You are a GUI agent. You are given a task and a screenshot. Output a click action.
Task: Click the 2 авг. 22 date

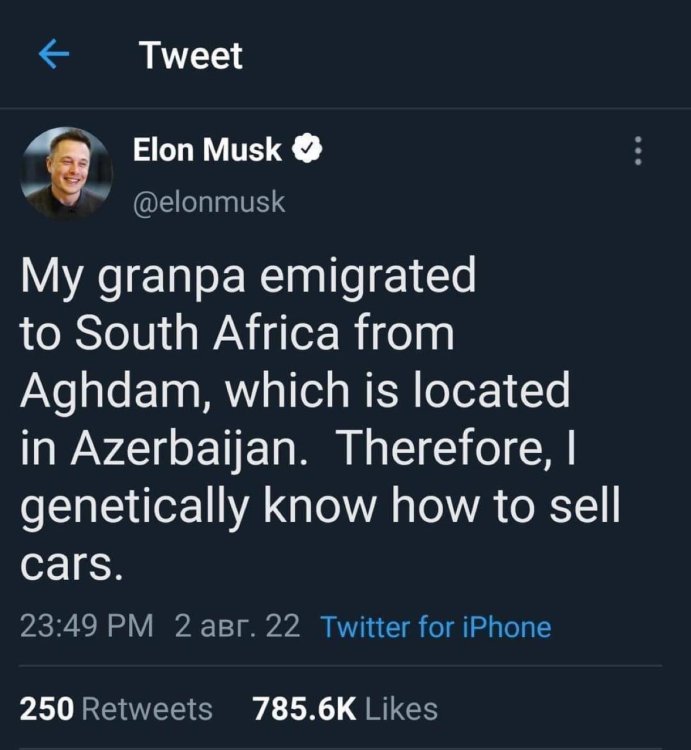point(237,627)
